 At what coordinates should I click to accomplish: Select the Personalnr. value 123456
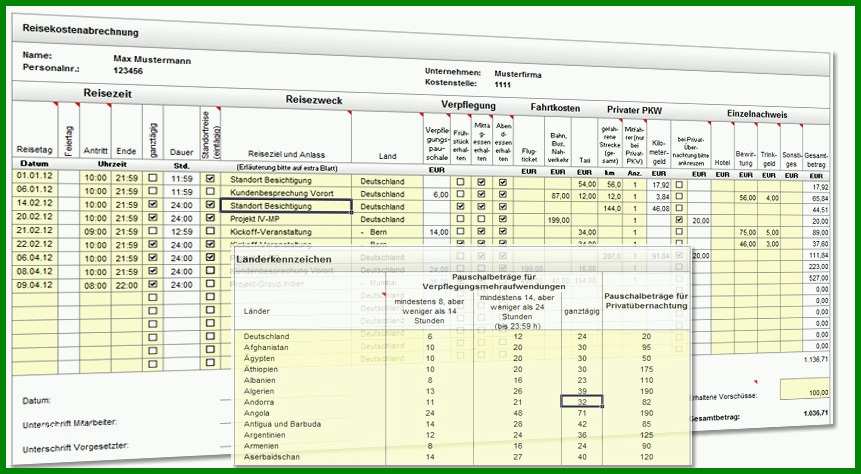[128, 70]
